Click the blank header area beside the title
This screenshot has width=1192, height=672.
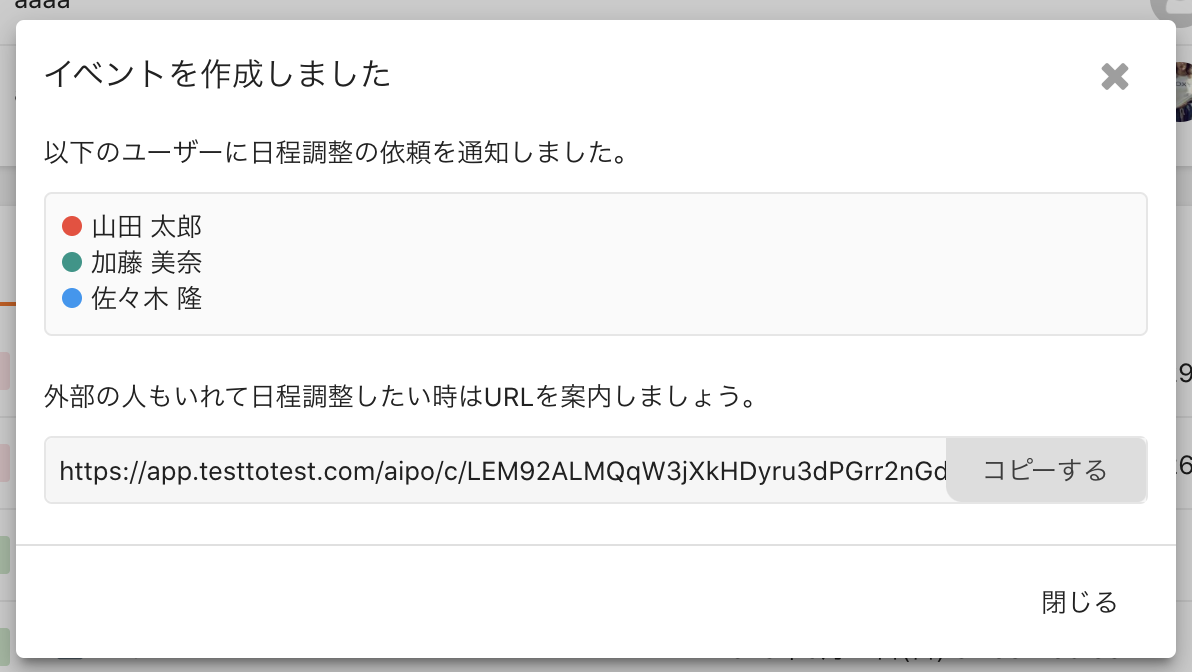tap(745, 74)
